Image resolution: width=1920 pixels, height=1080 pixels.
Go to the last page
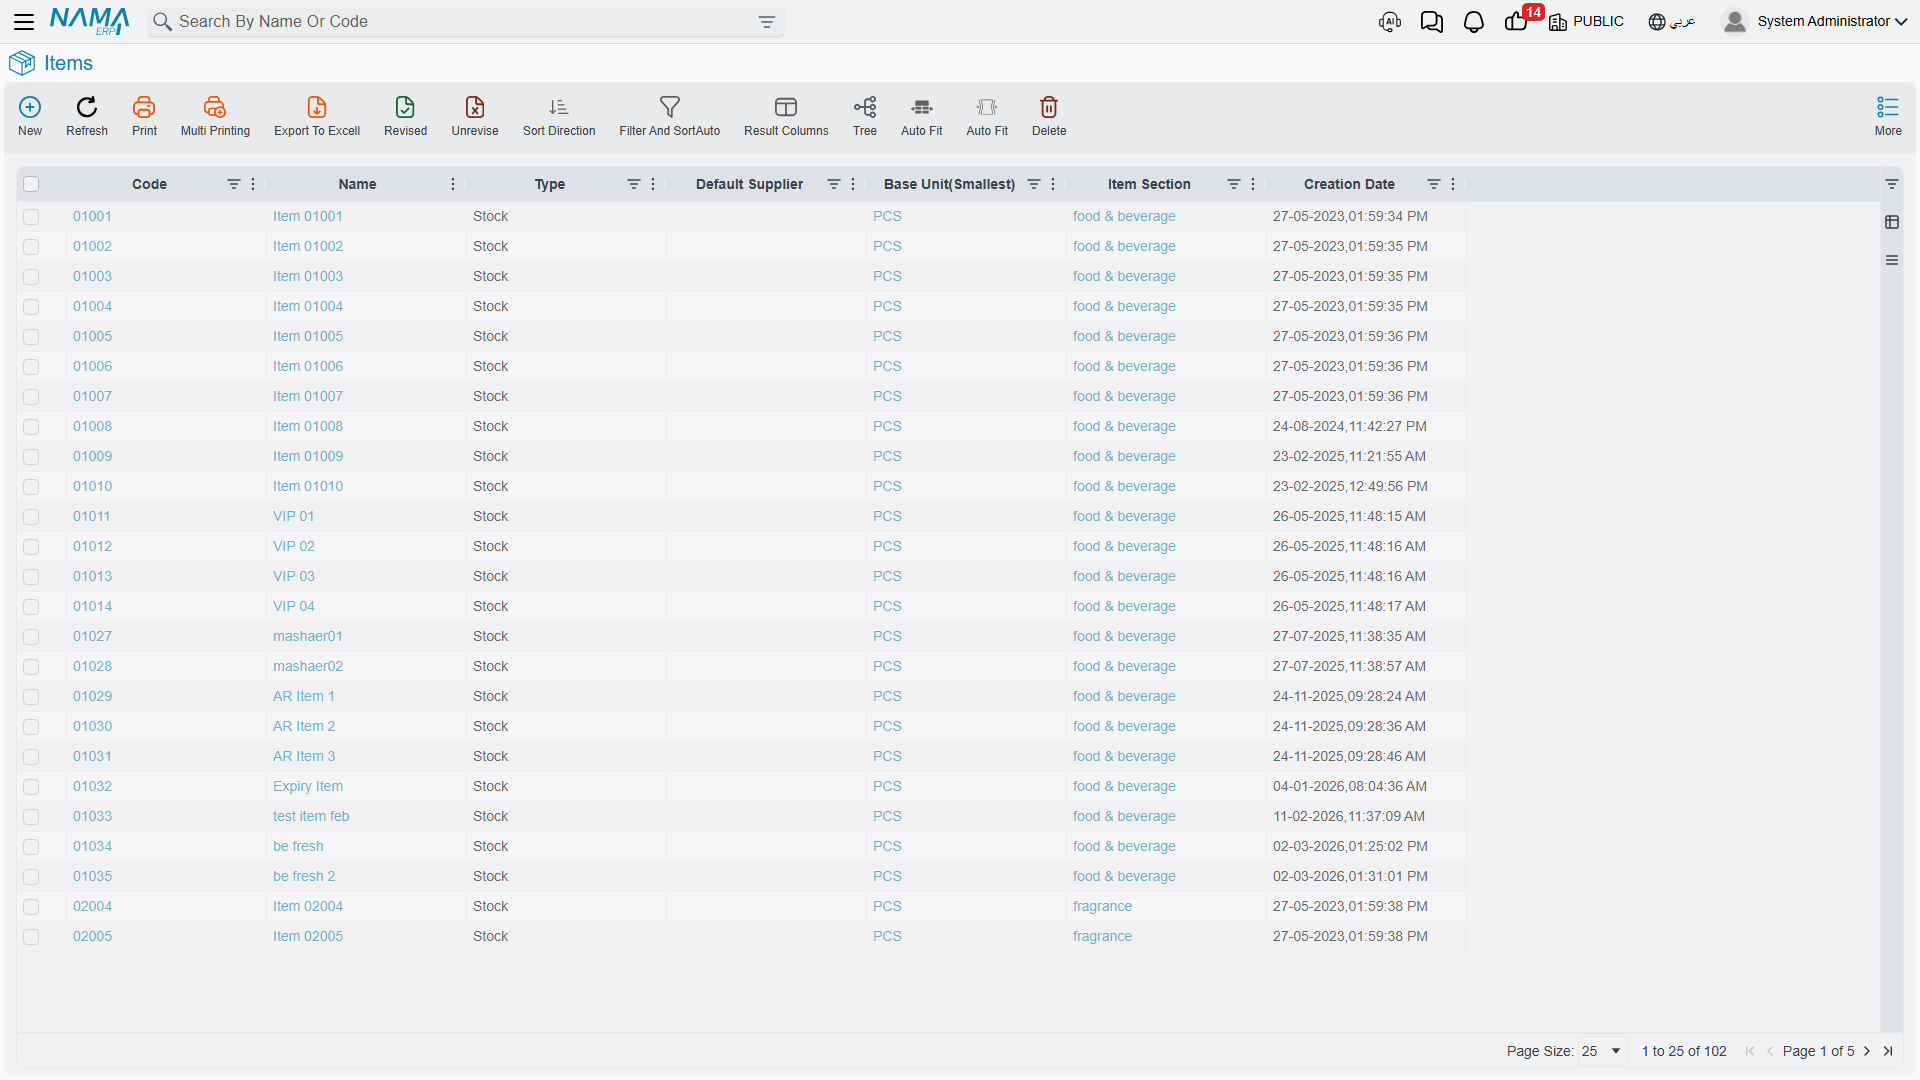[1888, 1051]
